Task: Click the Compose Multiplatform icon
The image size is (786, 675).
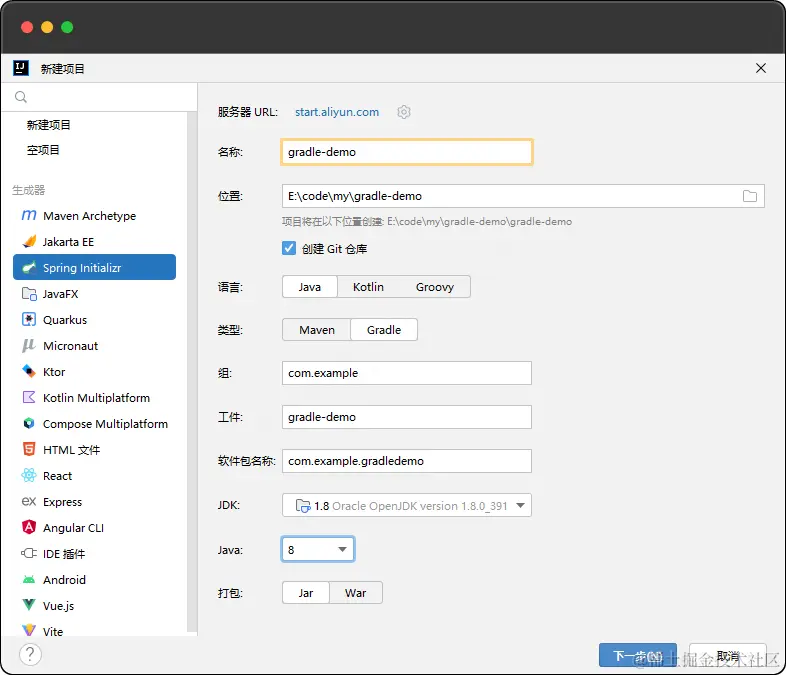Action: click(29, 423)
